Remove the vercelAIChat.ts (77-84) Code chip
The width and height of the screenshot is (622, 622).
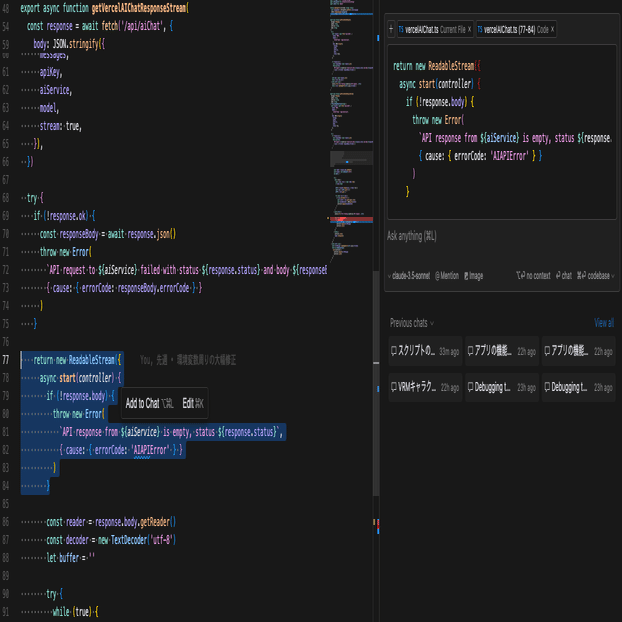point(552,29)
